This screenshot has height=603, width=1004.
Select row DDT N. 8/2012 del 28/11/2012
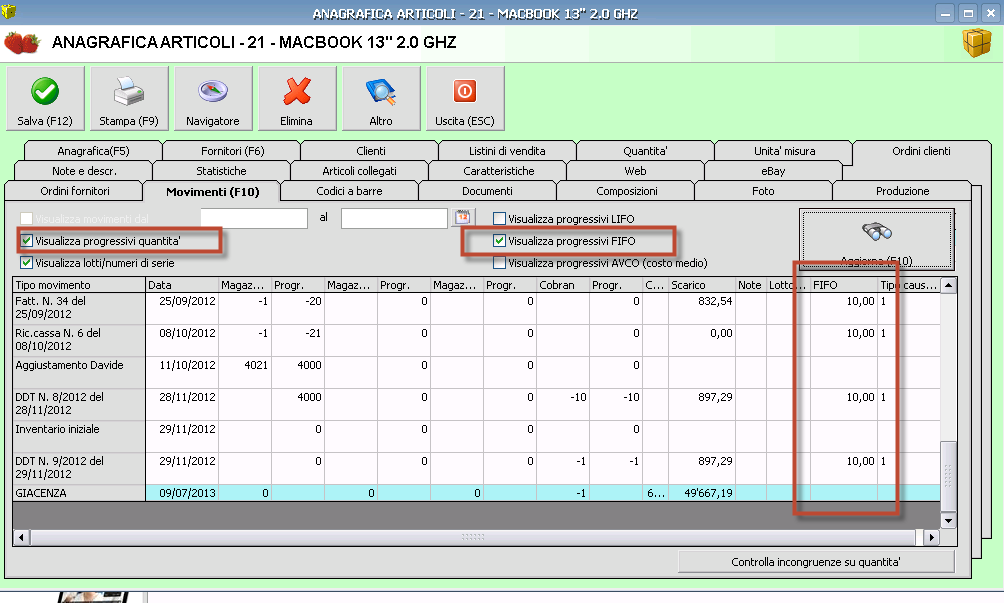(x=476, y=405)
